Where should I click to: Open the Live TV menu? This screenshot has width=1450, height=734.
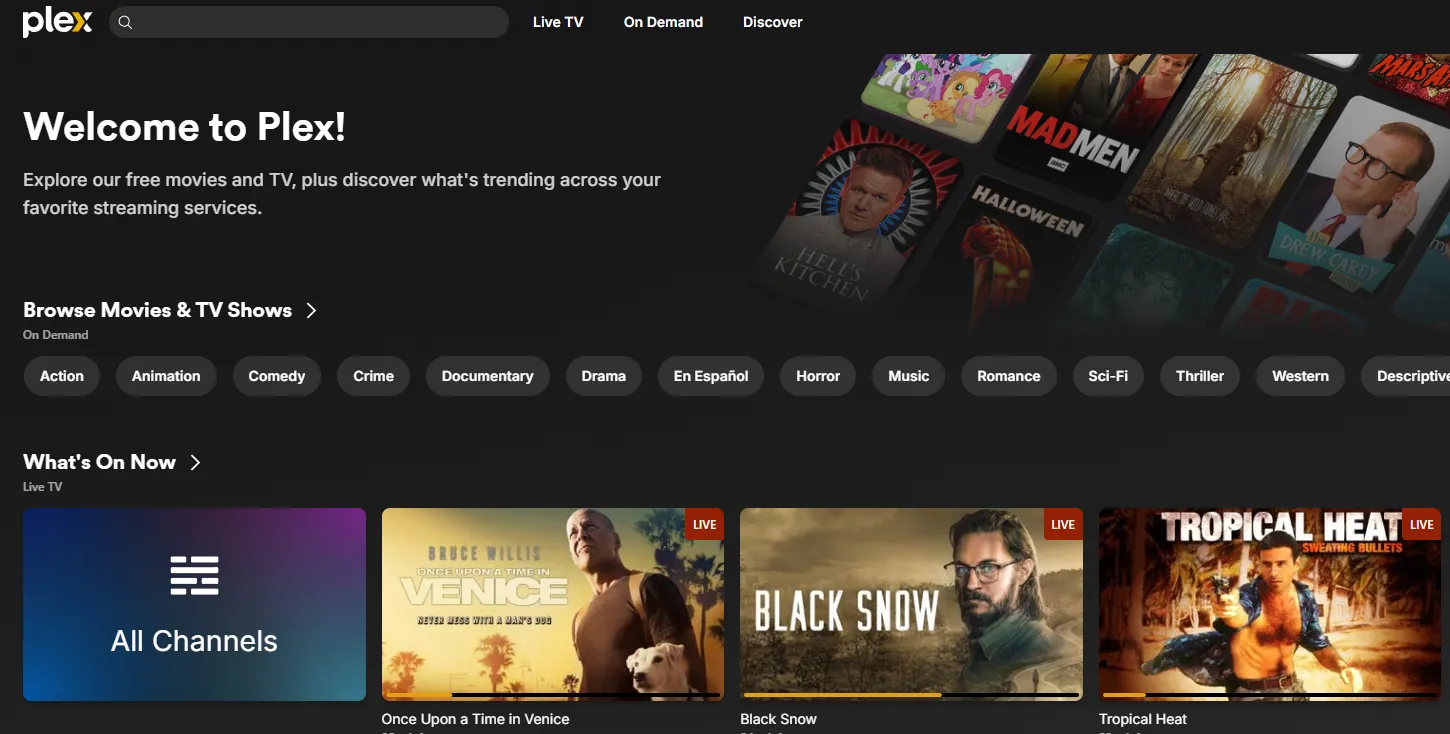557,22
